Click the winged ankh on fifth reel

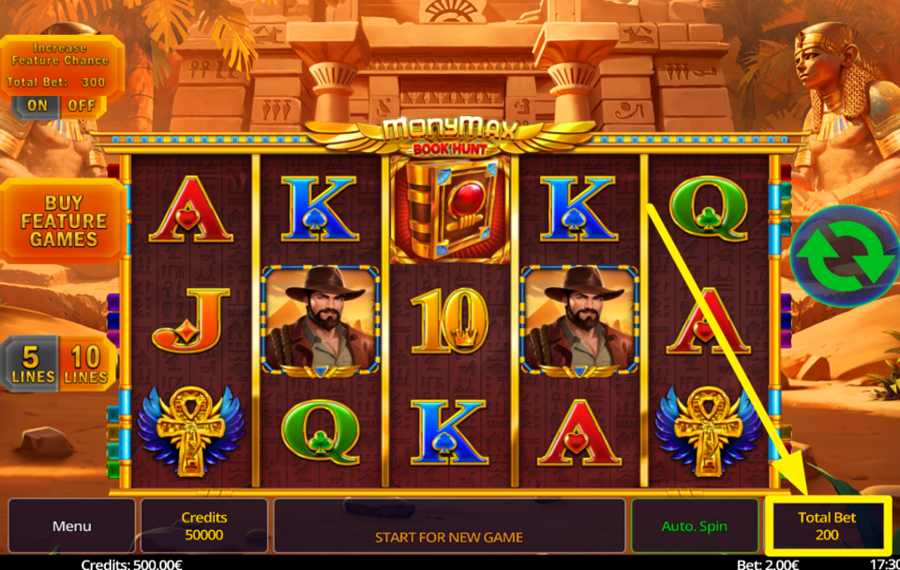point(708,431)
